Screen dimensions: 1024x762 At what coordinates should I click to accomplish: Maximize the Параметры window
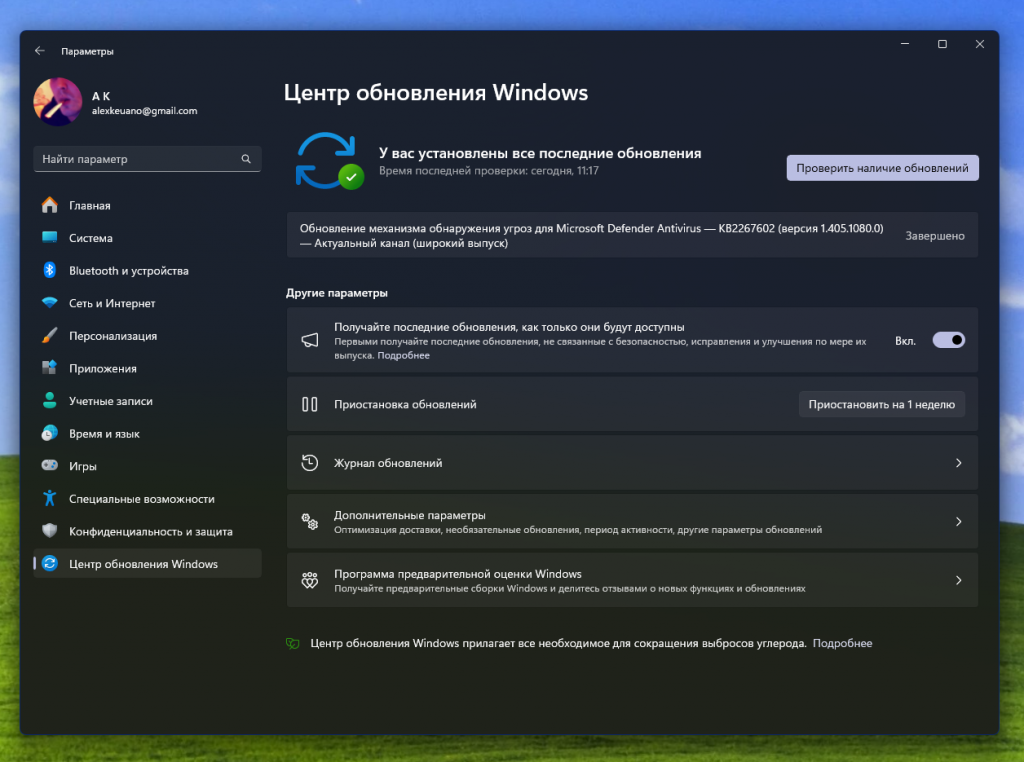[942, 44]
